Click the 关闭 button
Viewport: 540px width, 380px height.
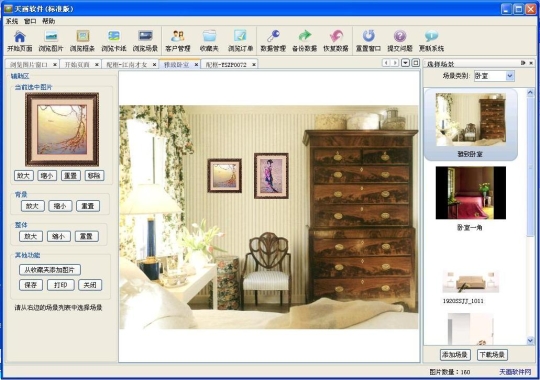(90, 285)
